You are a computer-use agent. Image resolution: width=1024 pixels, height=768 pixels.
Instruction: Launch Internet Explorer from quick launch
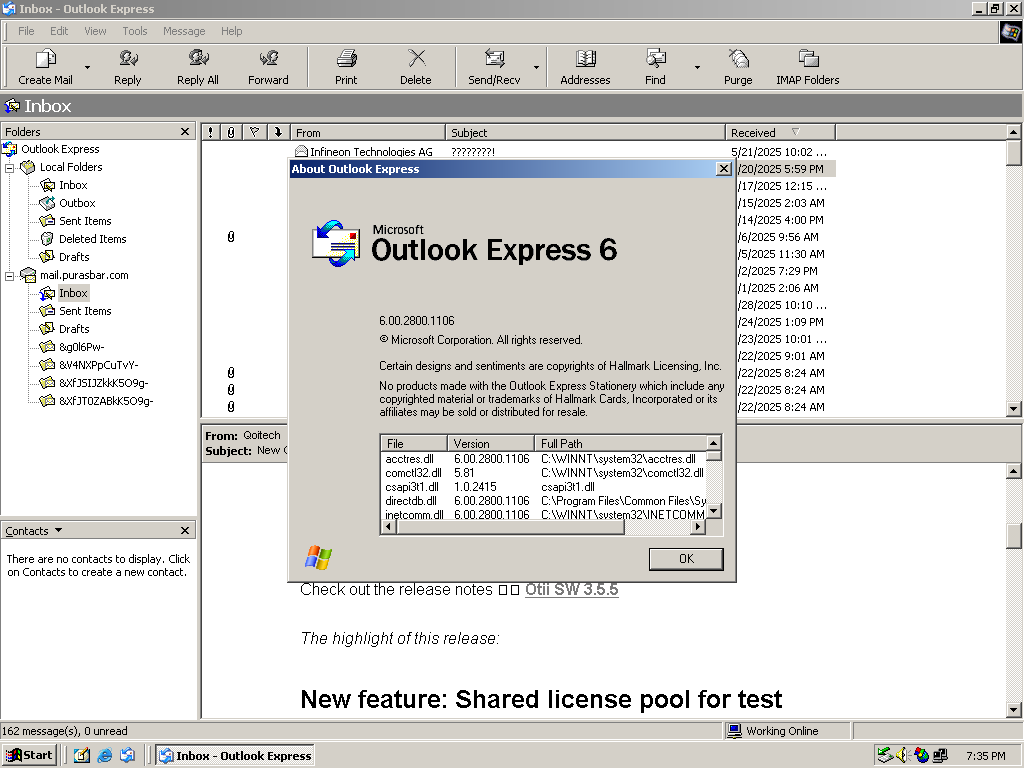pyautogui.click(x=104, y=756)
